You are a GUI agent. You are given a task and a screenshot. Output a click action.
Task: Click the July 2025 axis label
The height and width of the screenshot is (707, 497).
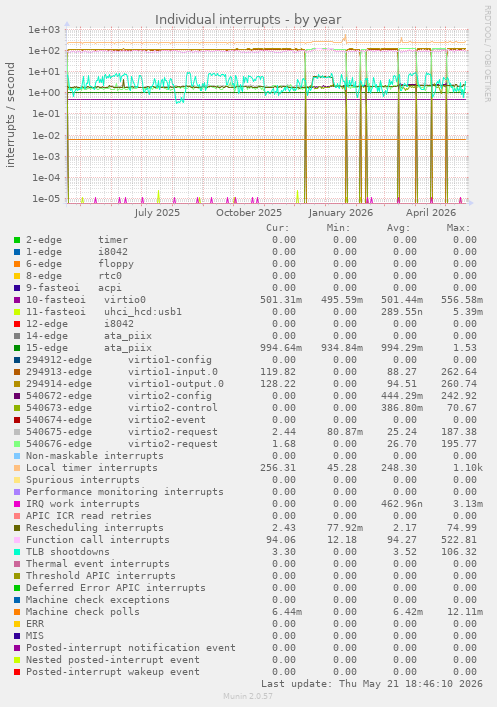[157, 213]
